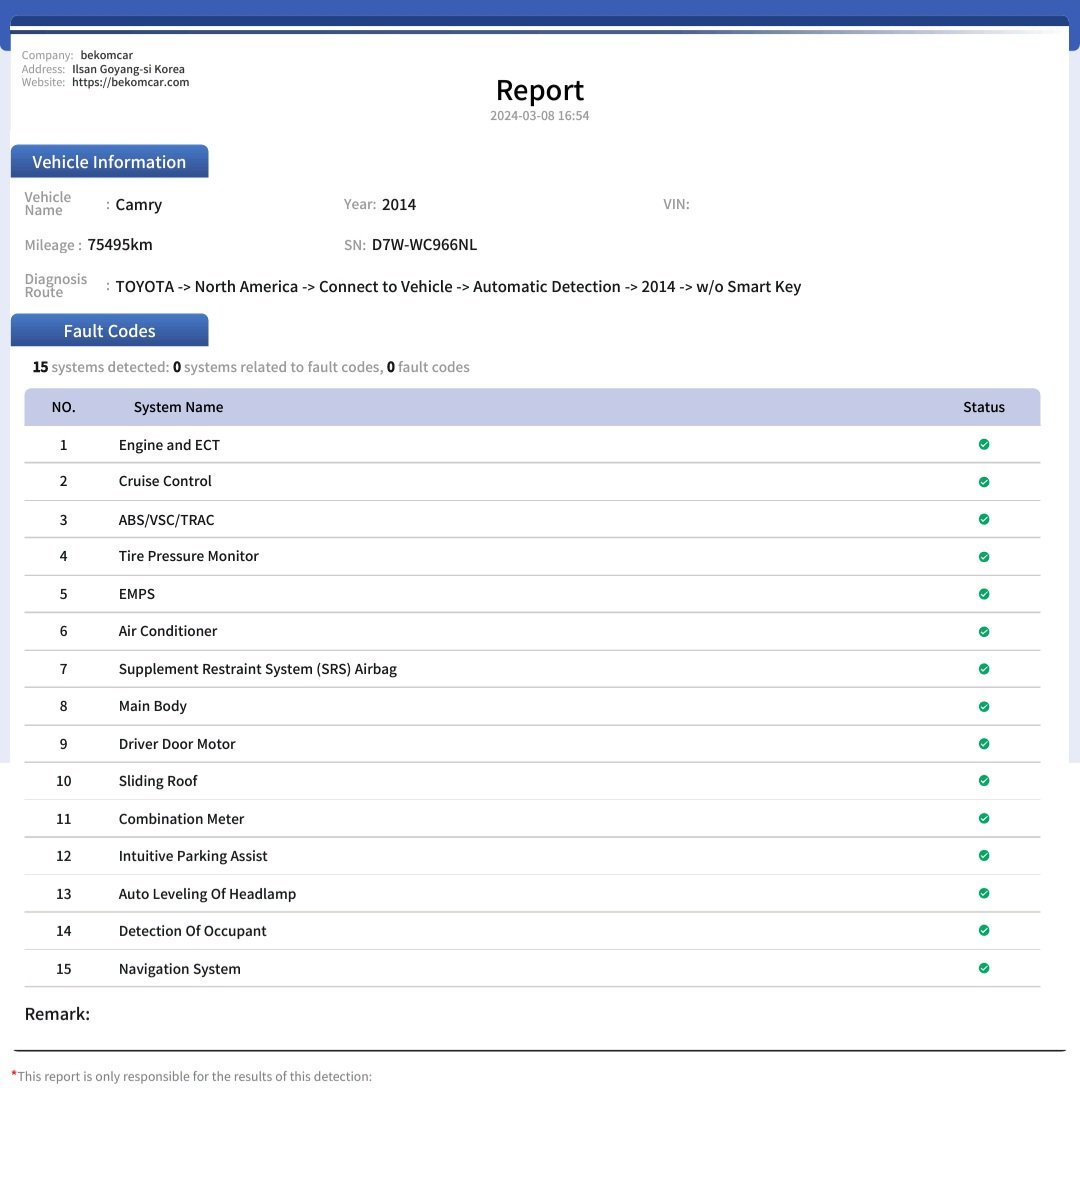Click the Report title

[x=540, y=90]
